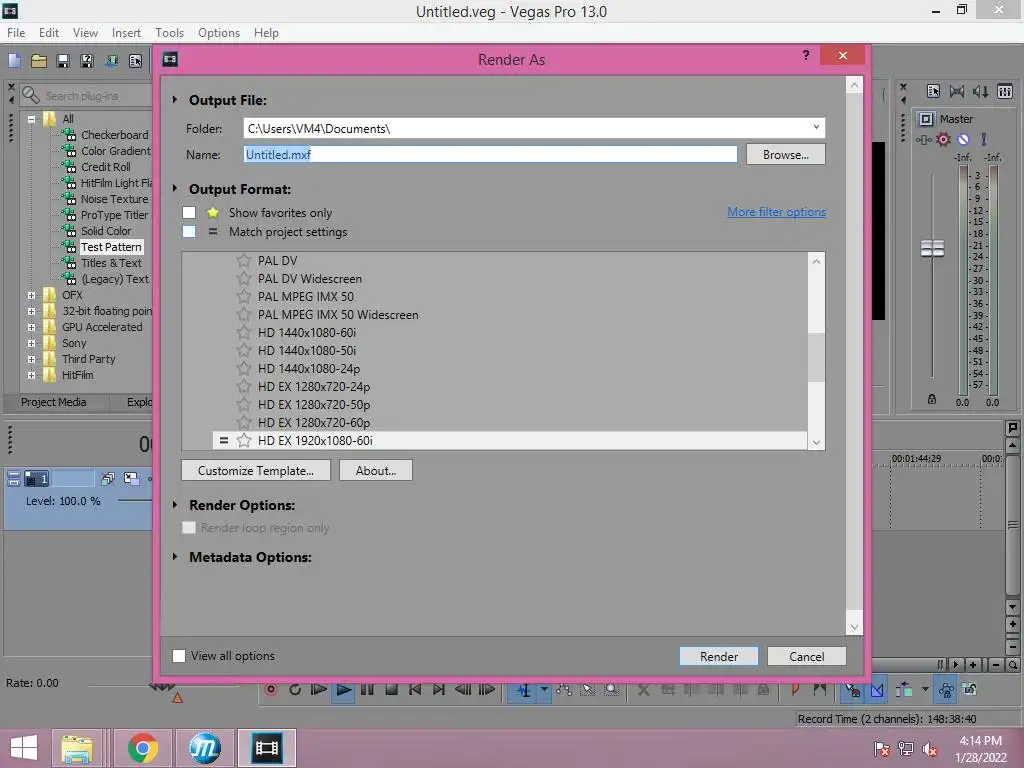Expand the Sony plug-in folder
1024x768 pixels.
click(31, 344)
